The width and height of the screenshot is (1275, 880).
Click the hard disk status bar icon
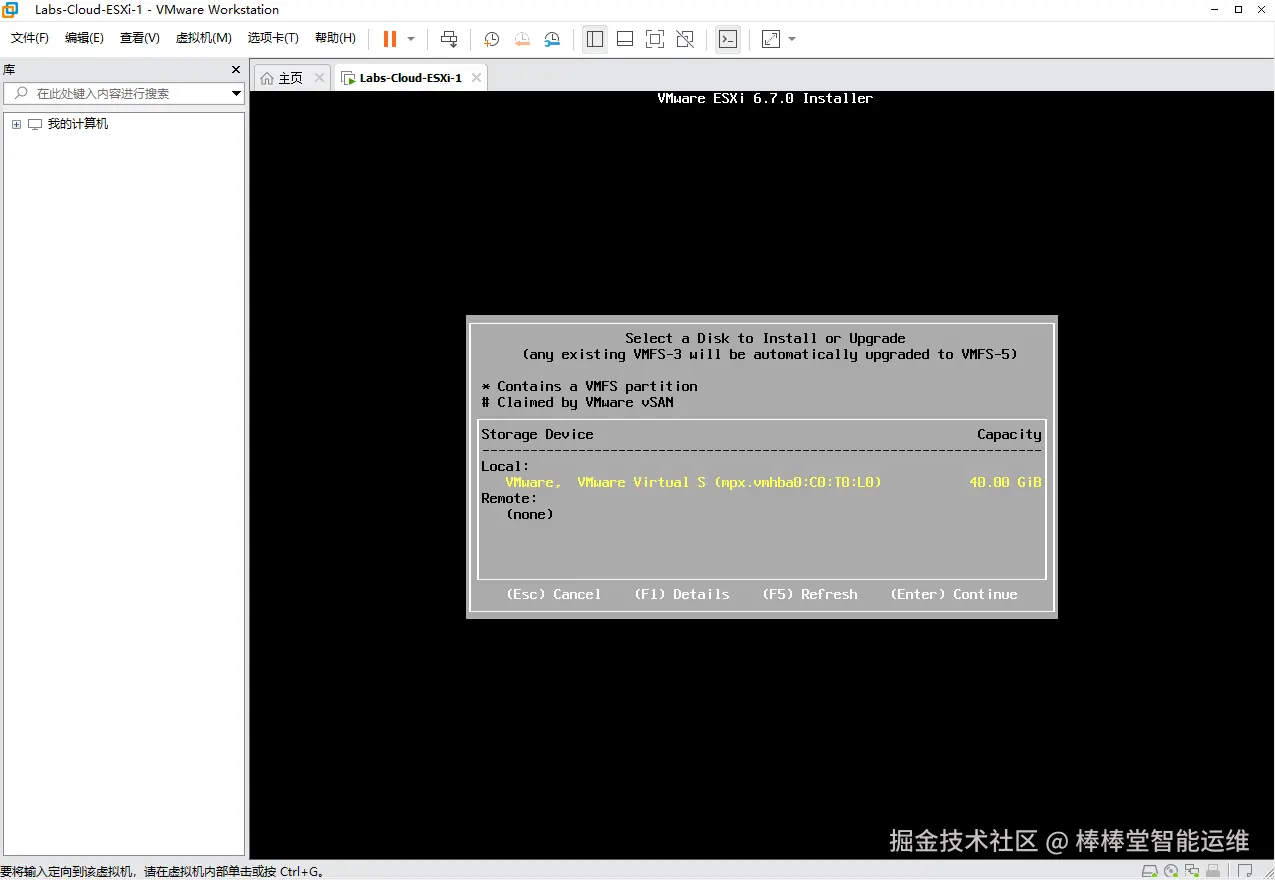click(1150, 871)
